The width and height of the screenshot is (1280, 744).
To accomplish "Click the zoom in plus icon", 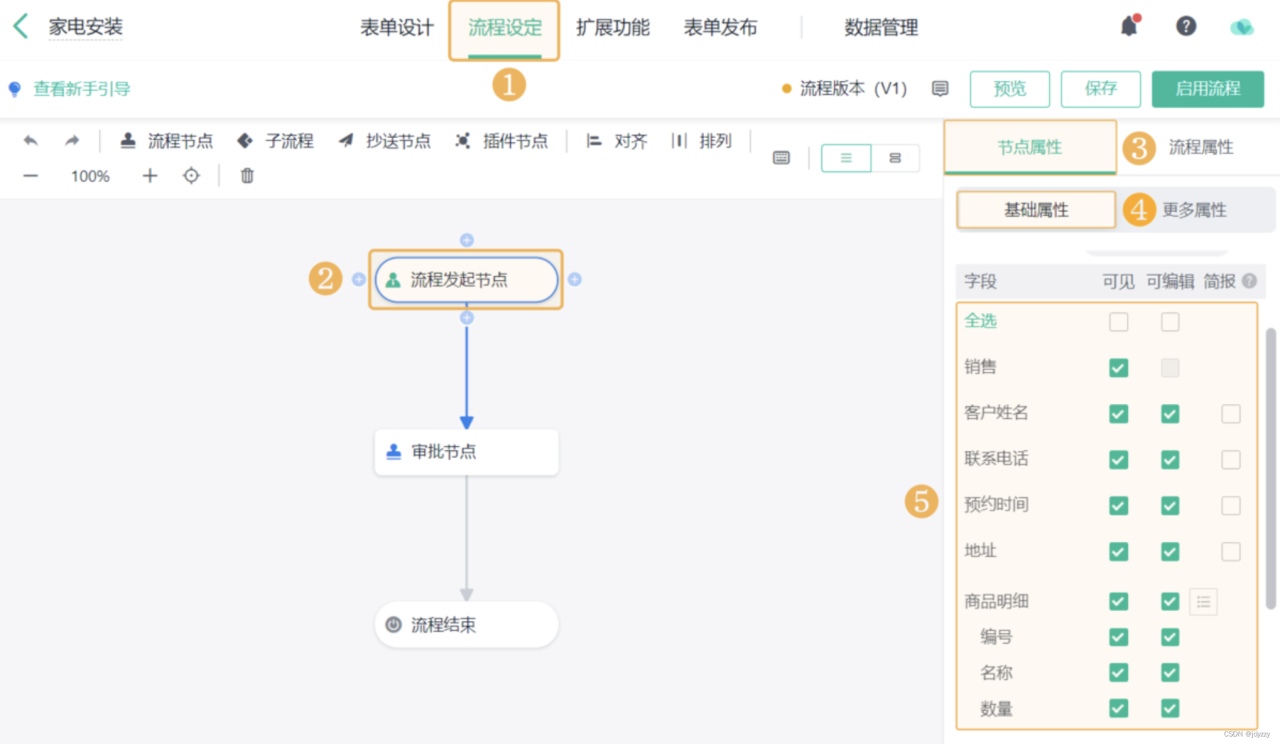I will 150,176.
